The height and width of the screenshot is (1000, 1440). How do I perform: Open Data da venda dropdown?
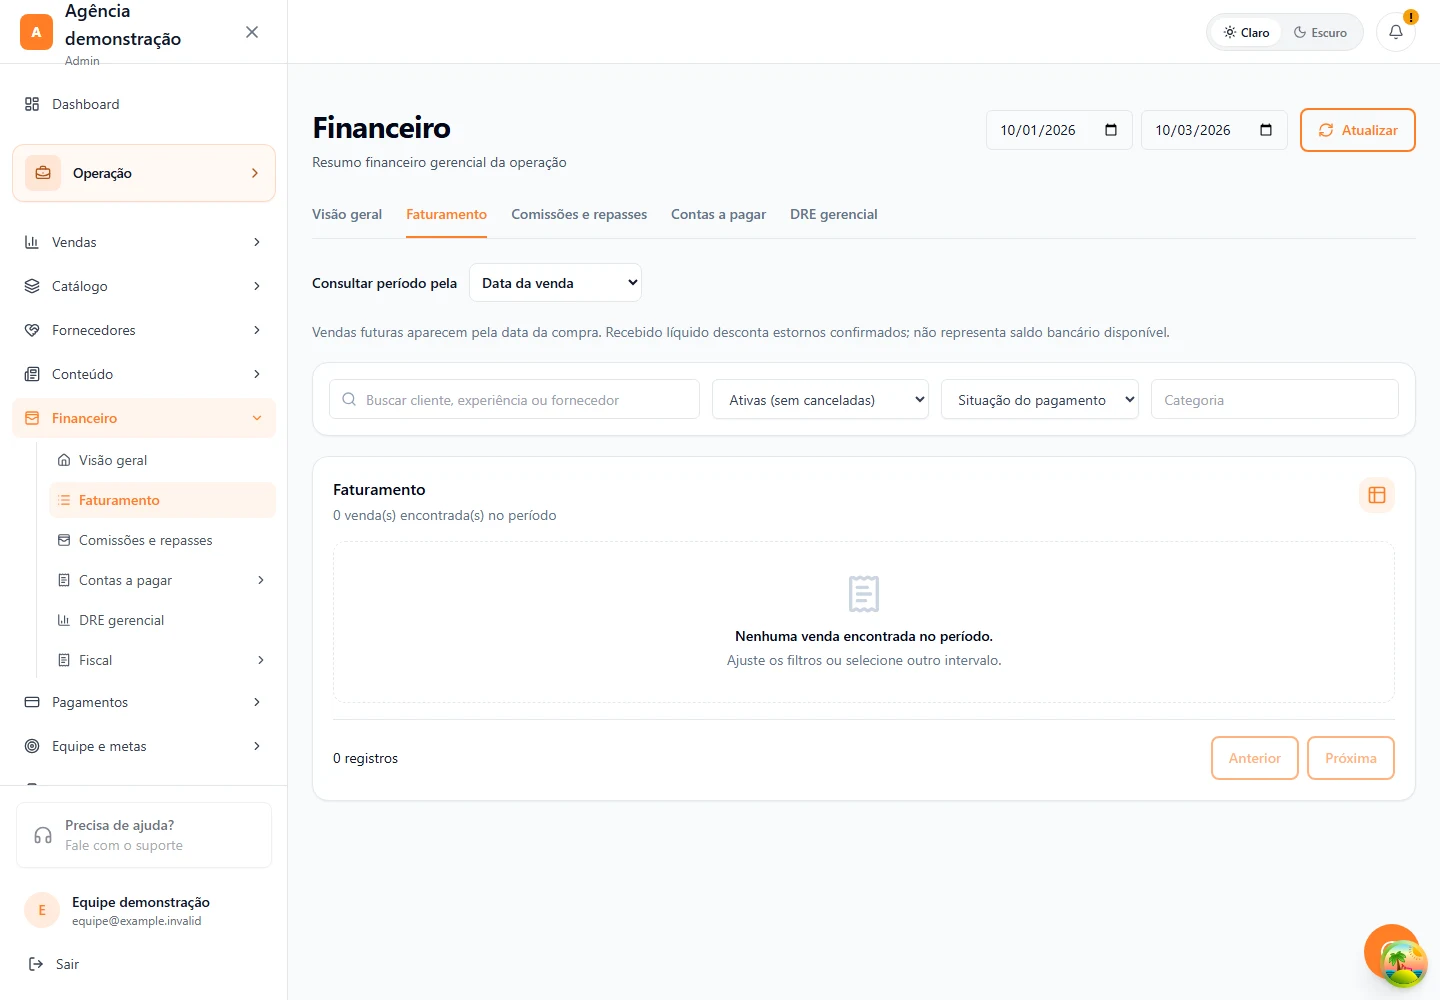(555, 283)
